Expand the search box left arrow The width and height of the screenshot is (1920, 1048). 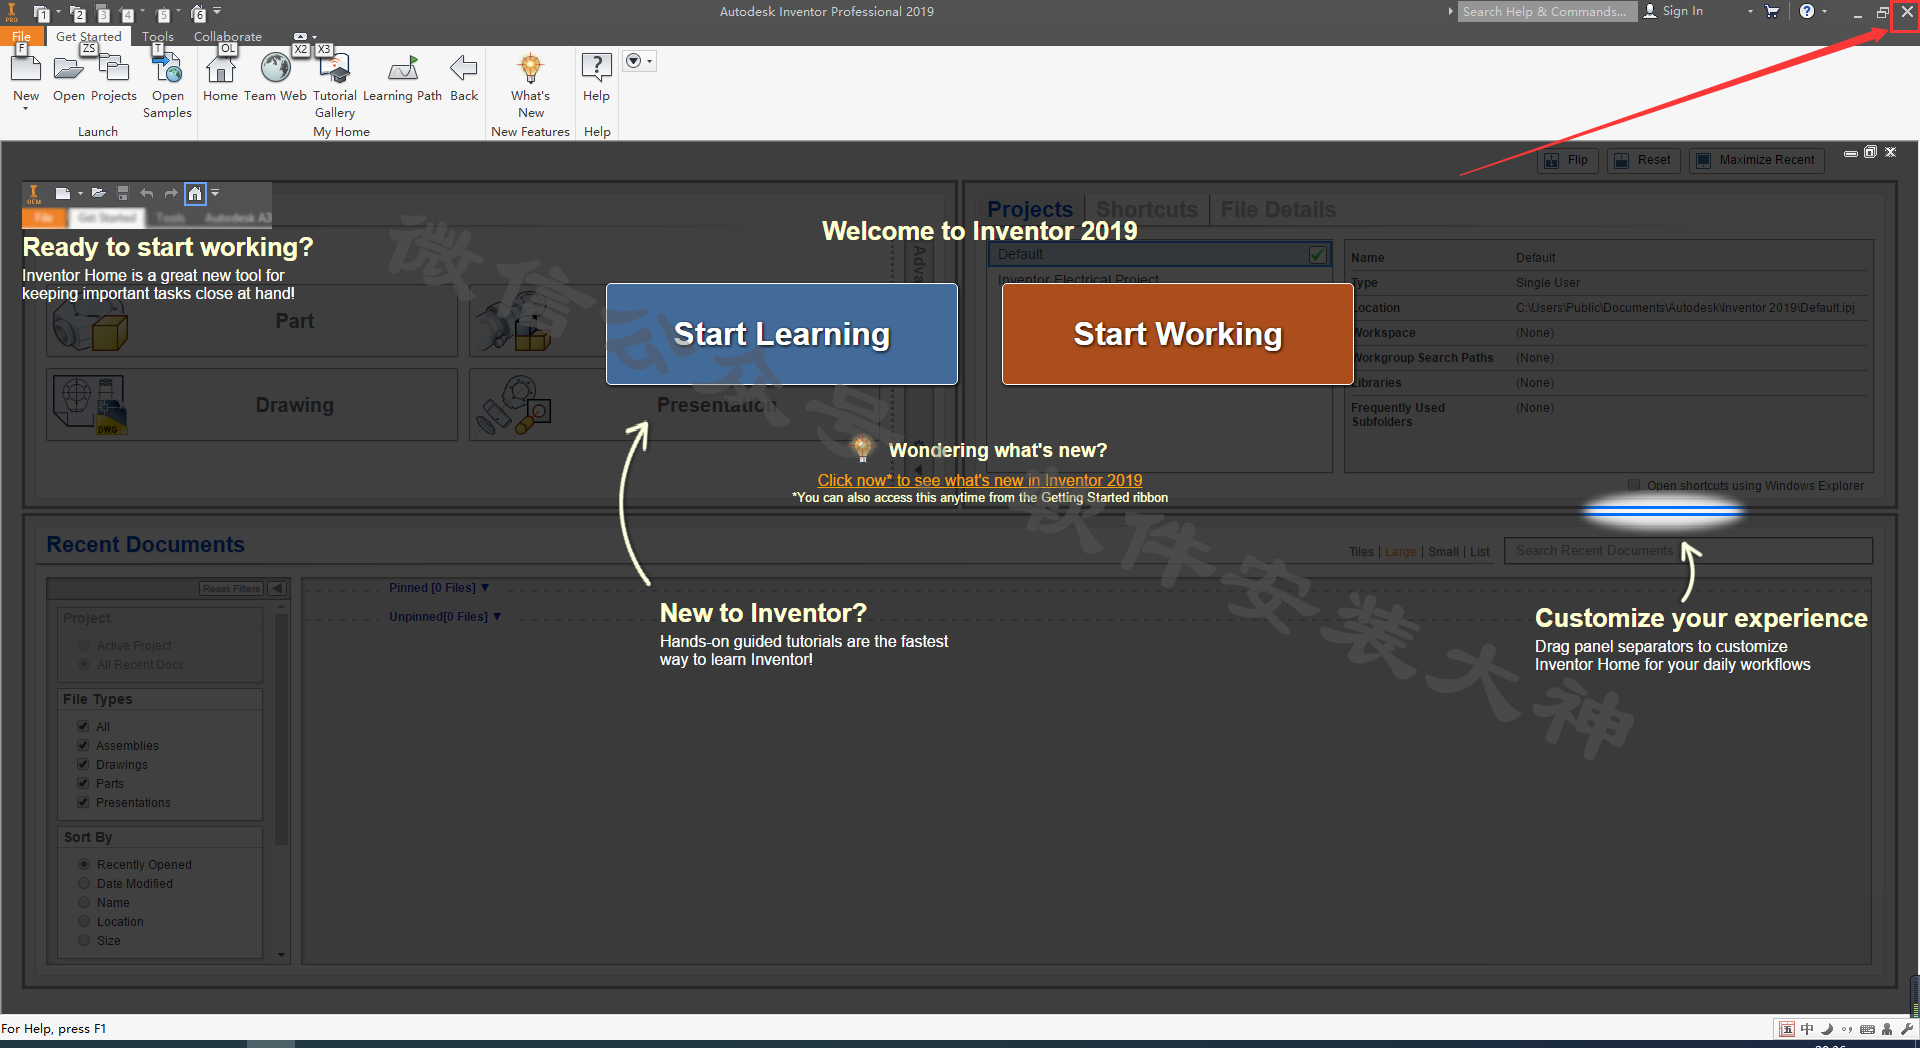1450,11
